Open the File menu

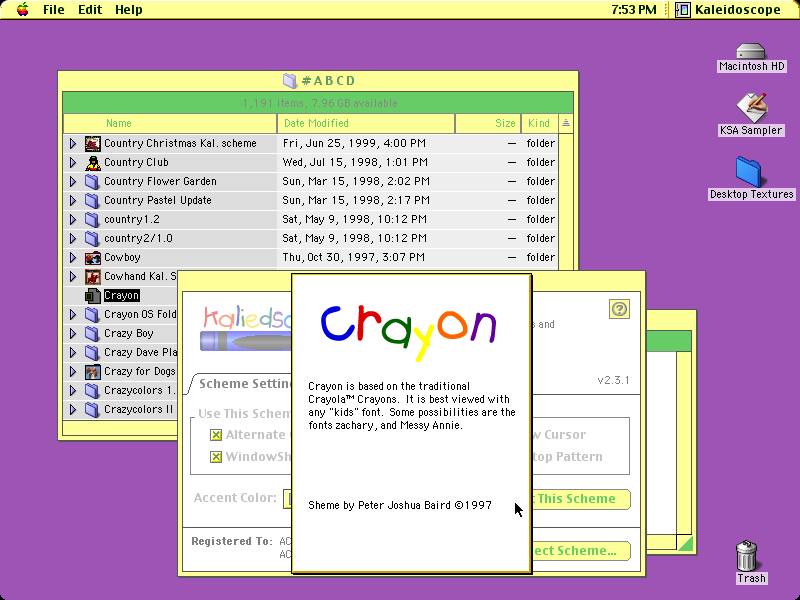54,10
